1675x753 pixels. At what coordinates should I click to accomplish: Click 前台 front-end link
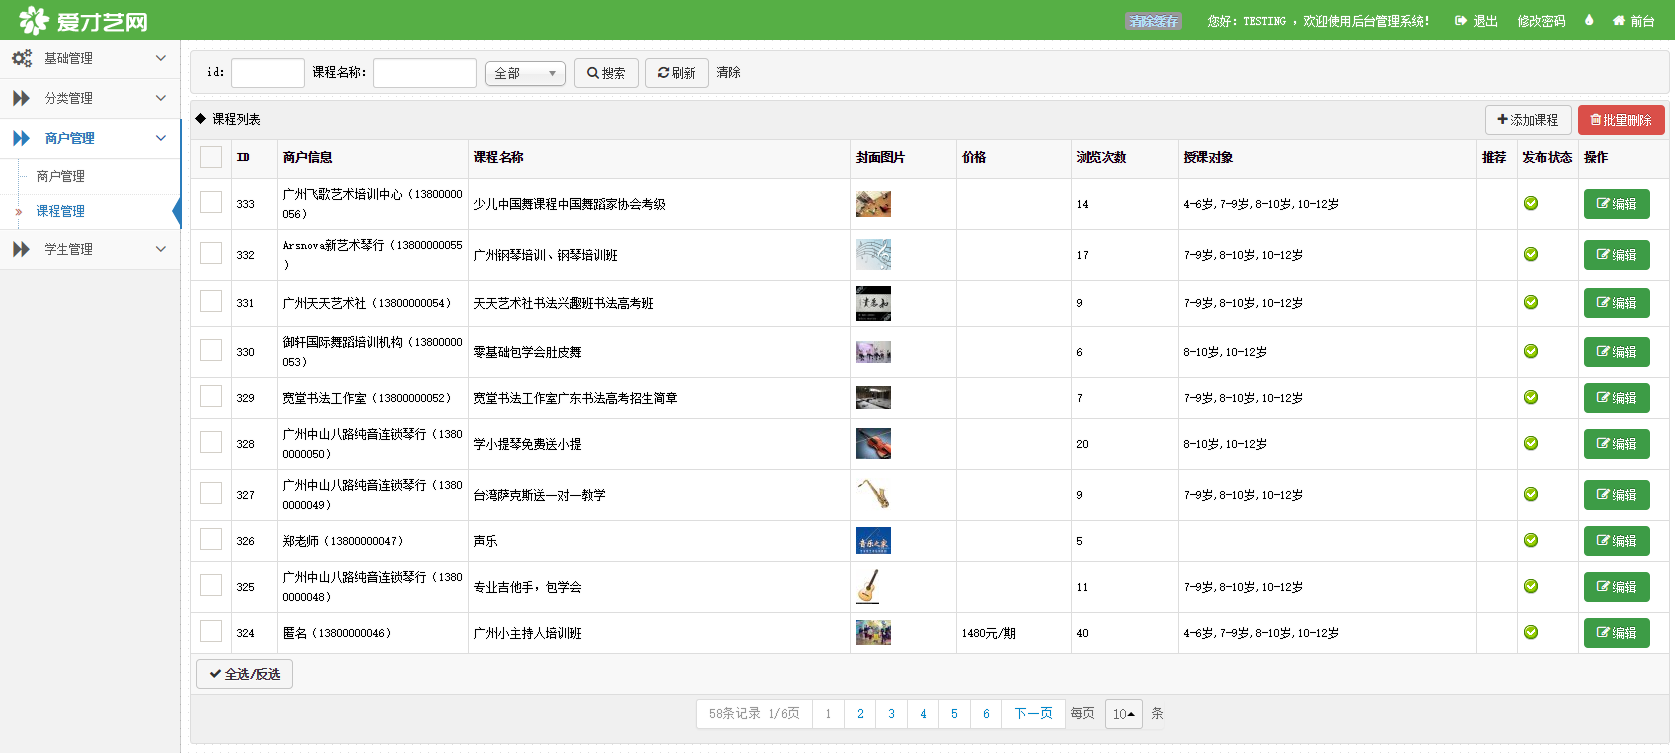click(1633, 21)
